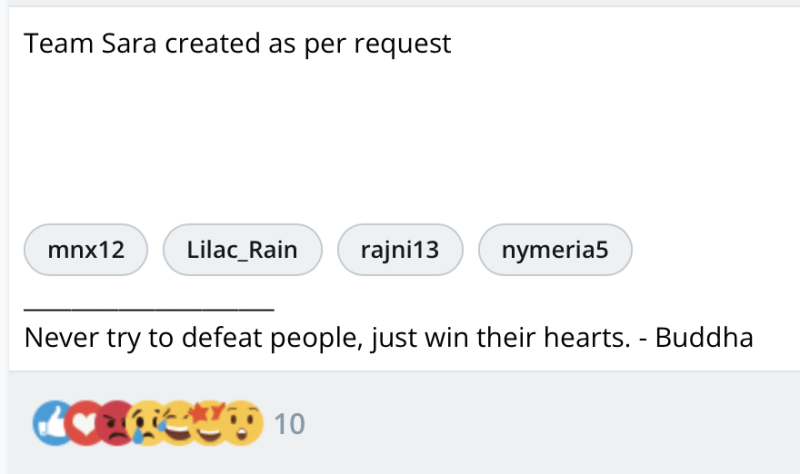800x474 pixels.
Task: Click empty gray footer right of reaction count
Action: pyautogui.click(x=551, y=423)
